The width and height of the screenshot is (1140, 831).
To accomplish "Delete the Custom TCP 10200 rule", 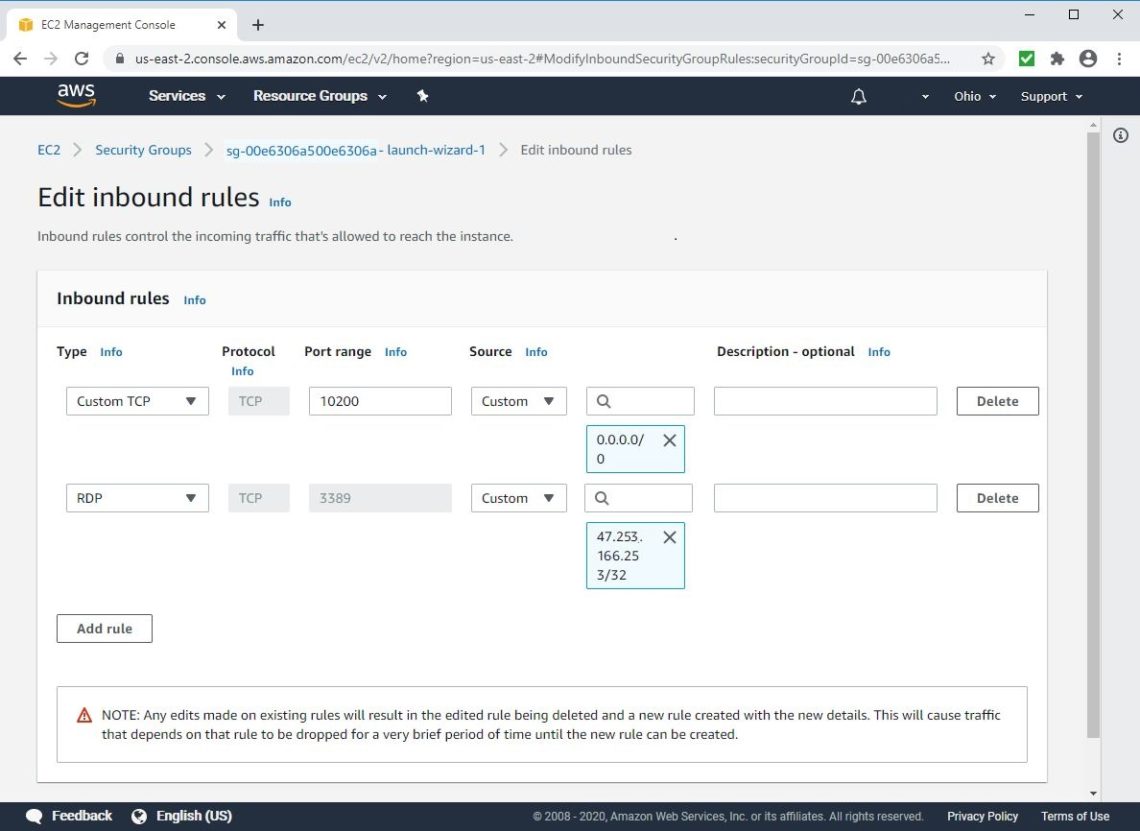I will coord(998,401).
